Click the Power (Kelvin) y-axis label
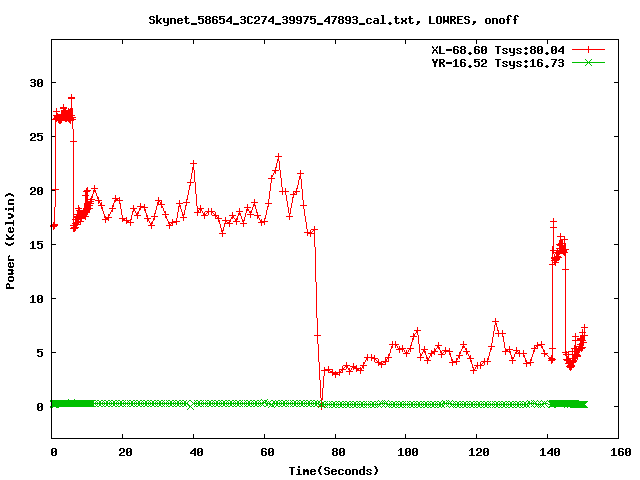The width and height of the screenshot is (640, 480). click(x=10, y=241)
